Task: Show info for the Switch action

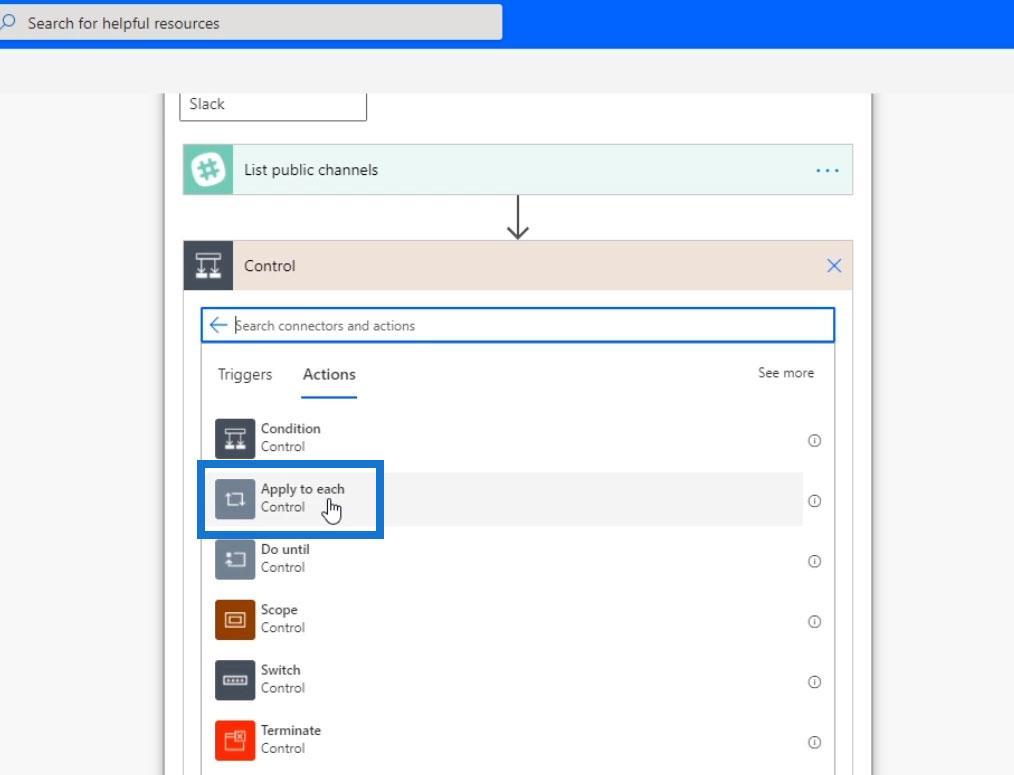Action: pos(814,682)
